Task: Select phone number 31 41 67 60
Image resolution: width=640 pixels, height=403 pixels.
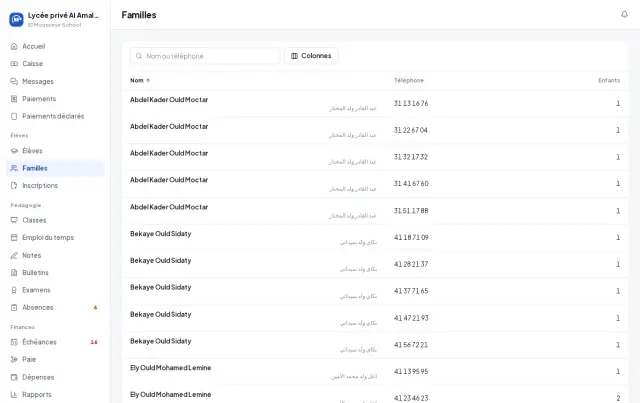Action: [411, 184]
